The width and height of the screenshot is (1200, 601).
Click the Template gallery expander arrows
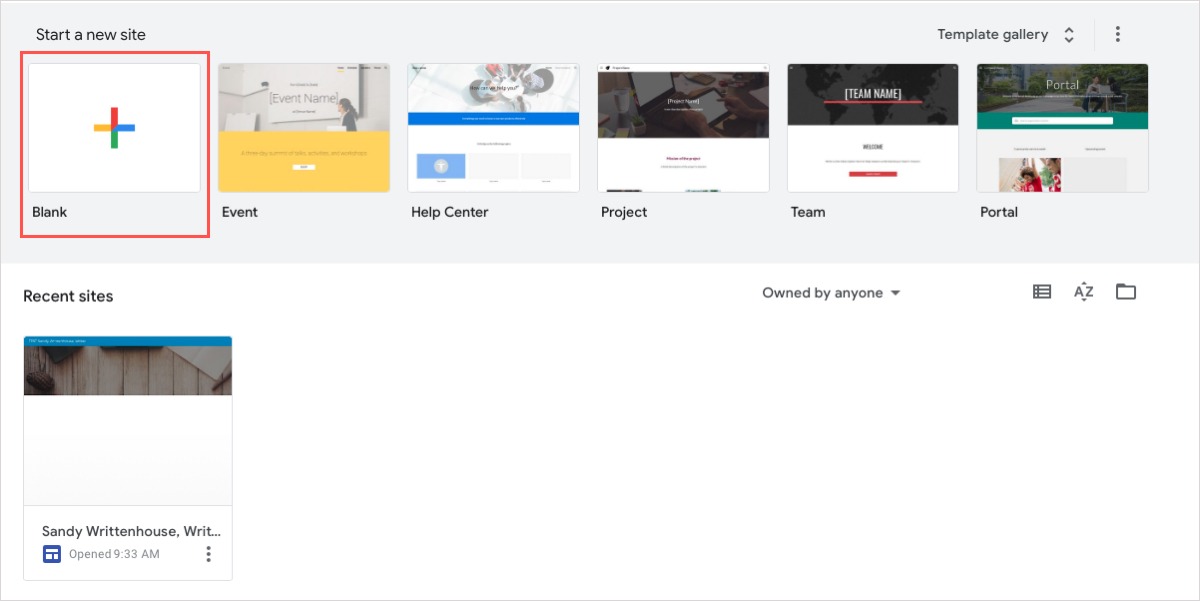[x=1068, y=33]
